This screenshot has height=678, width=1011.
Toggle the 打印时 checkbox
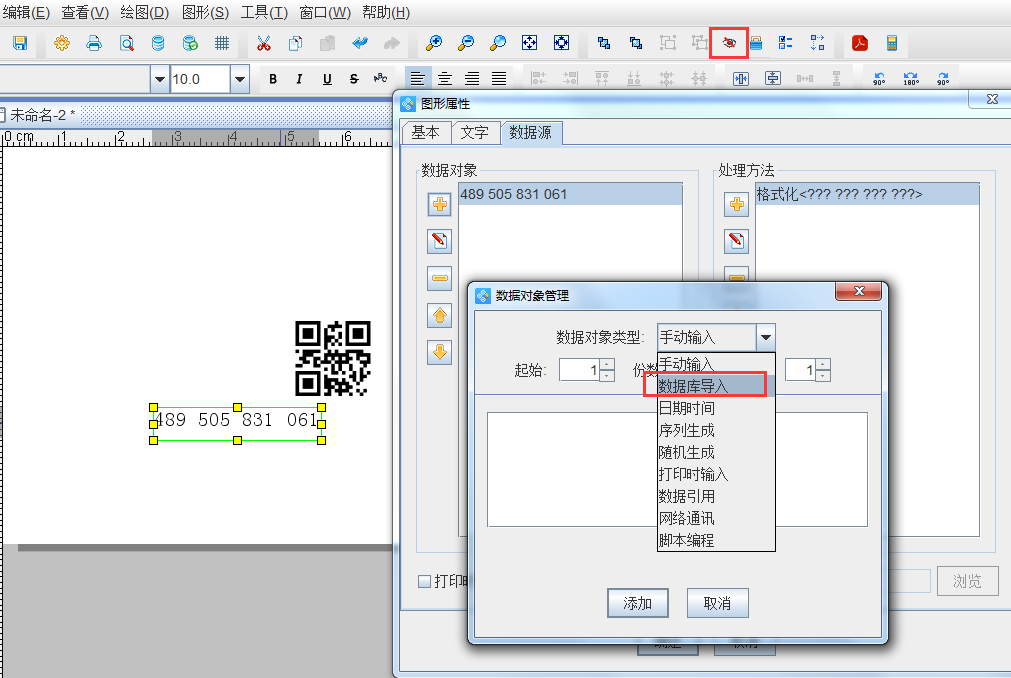click(424, 581)
